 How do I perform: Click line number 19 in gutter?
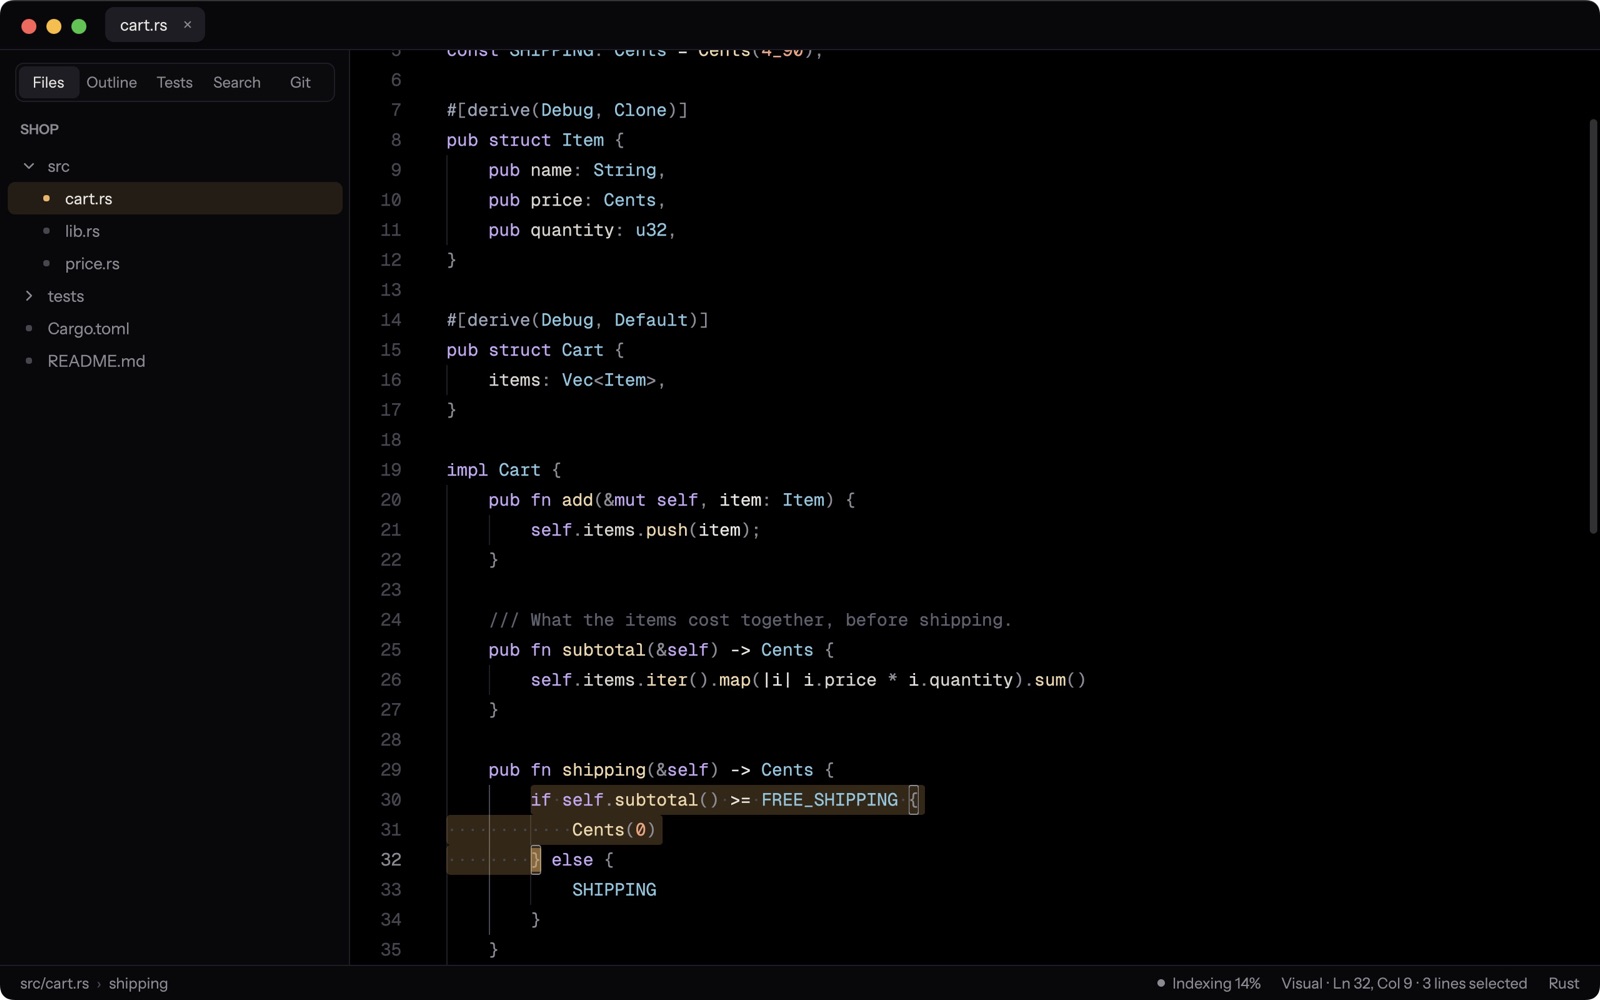tap(390, 469)
